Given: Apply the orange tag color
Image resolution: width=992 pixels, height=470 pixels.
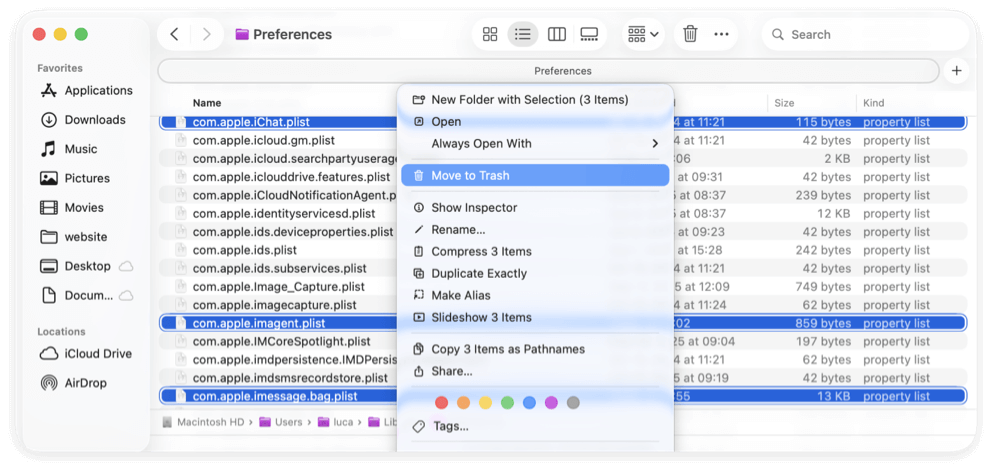Looking at the screenshot, I should pos(464,402).
